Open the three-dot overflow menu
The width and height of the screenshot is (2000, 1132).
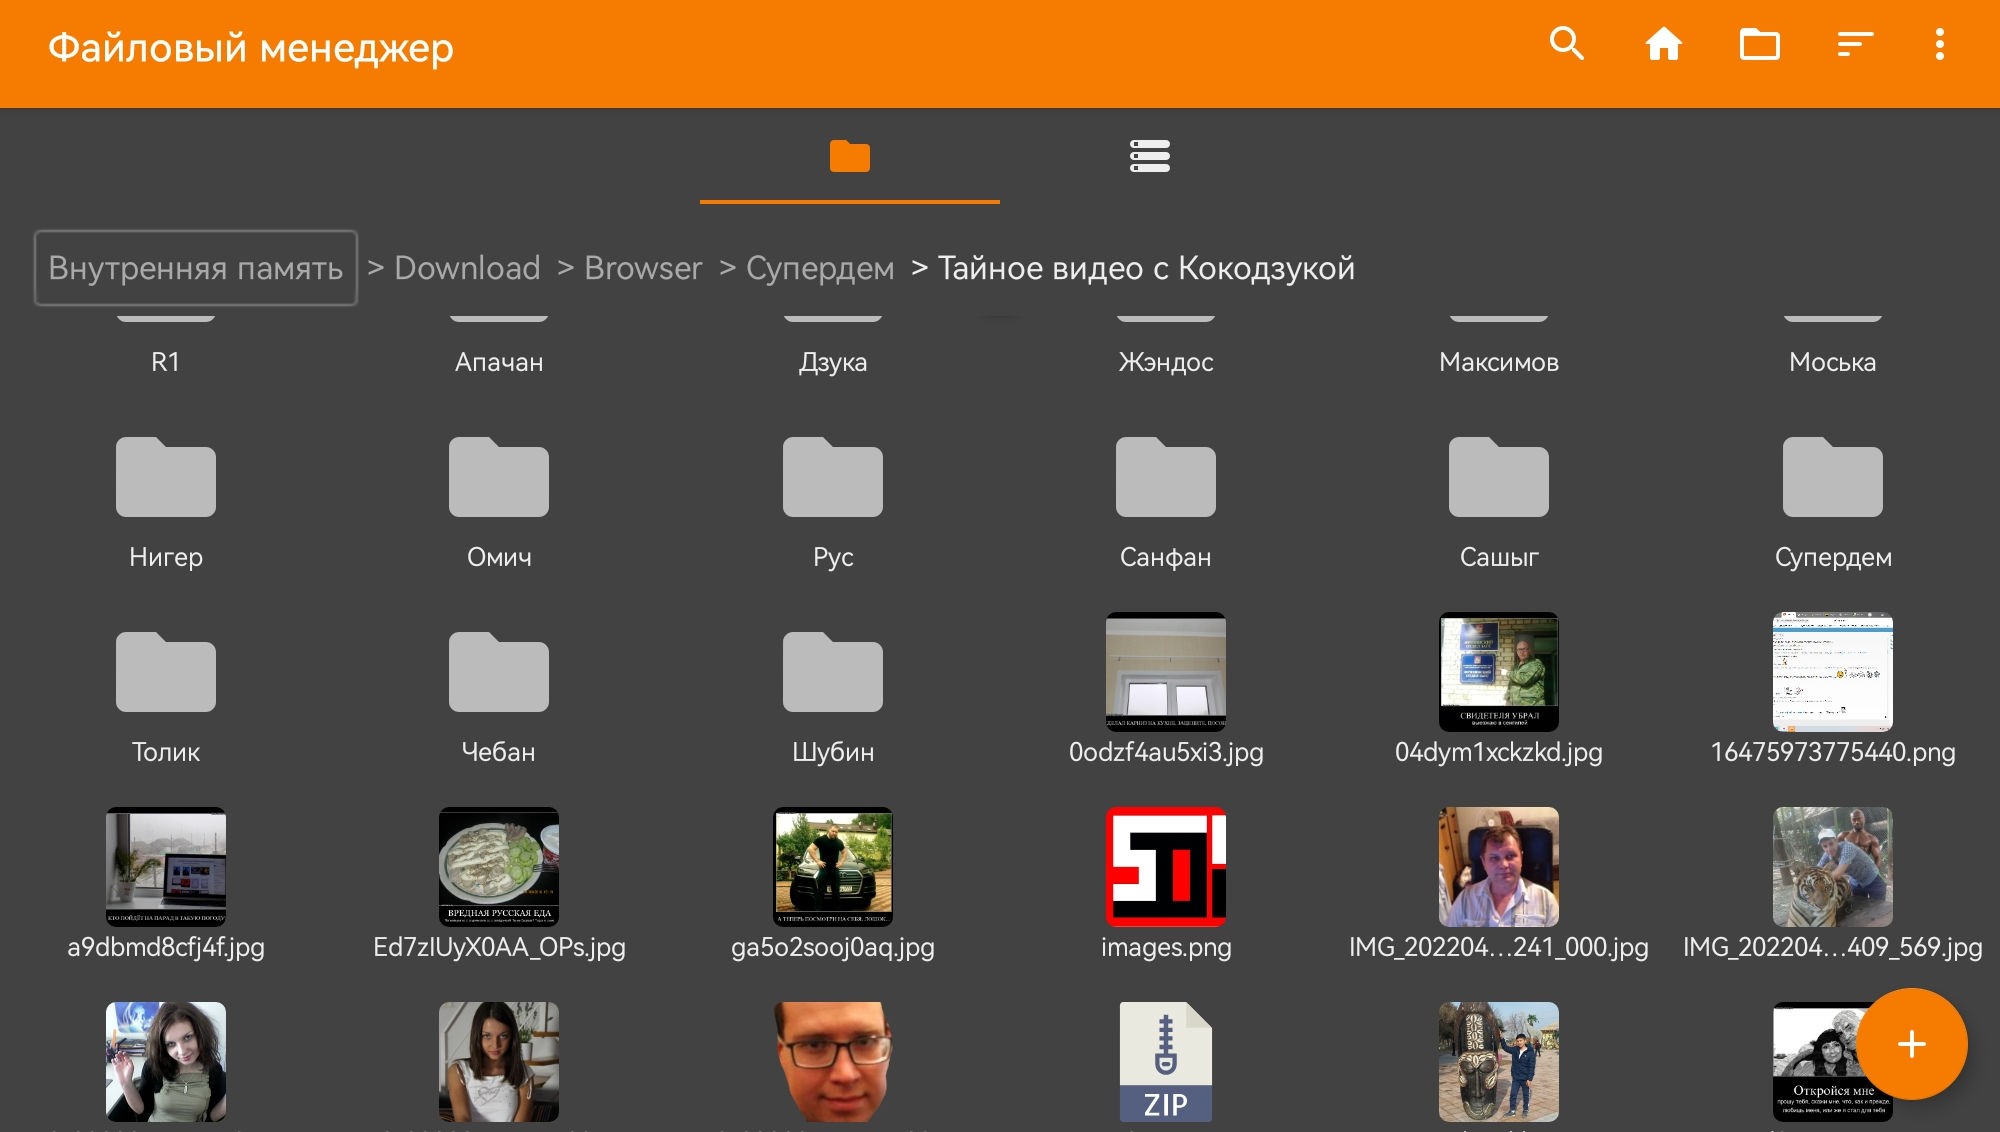tap(1939, 45)
